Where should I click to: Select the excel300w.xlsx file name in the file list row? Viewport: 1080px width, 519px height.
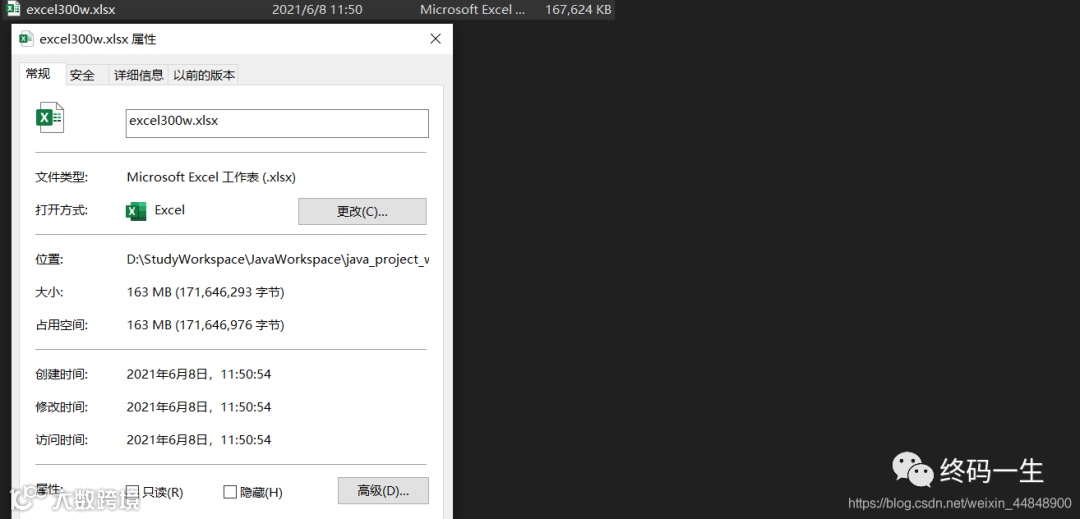(x=71, y=10)
